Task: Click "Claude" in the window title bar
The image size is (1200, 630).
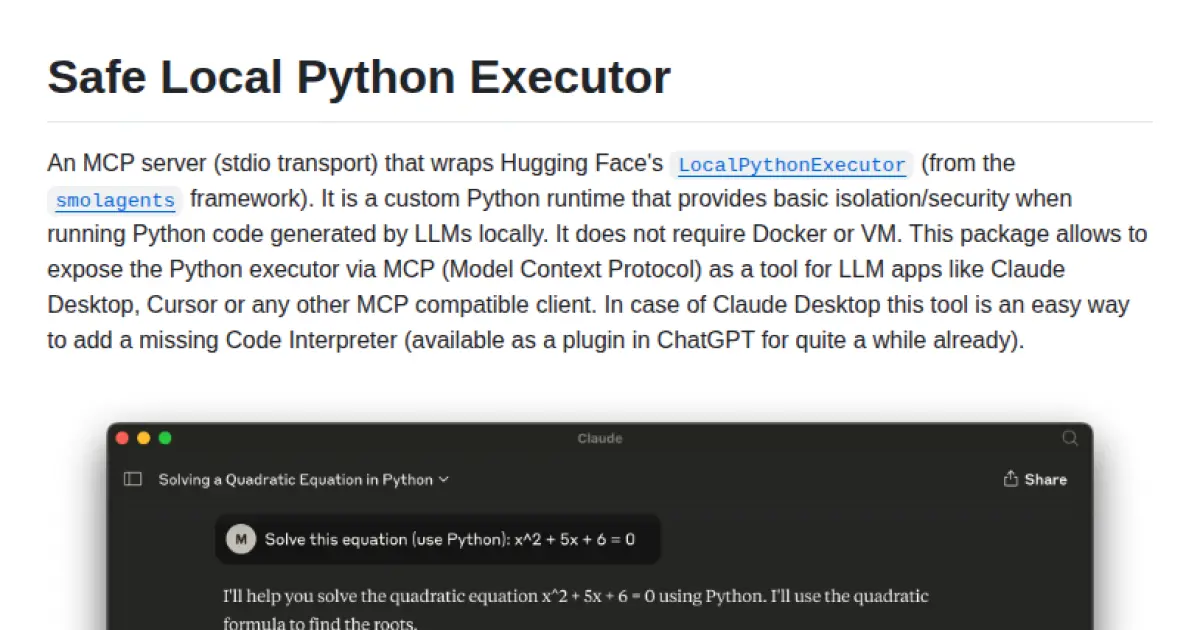Action: point(599,438)
